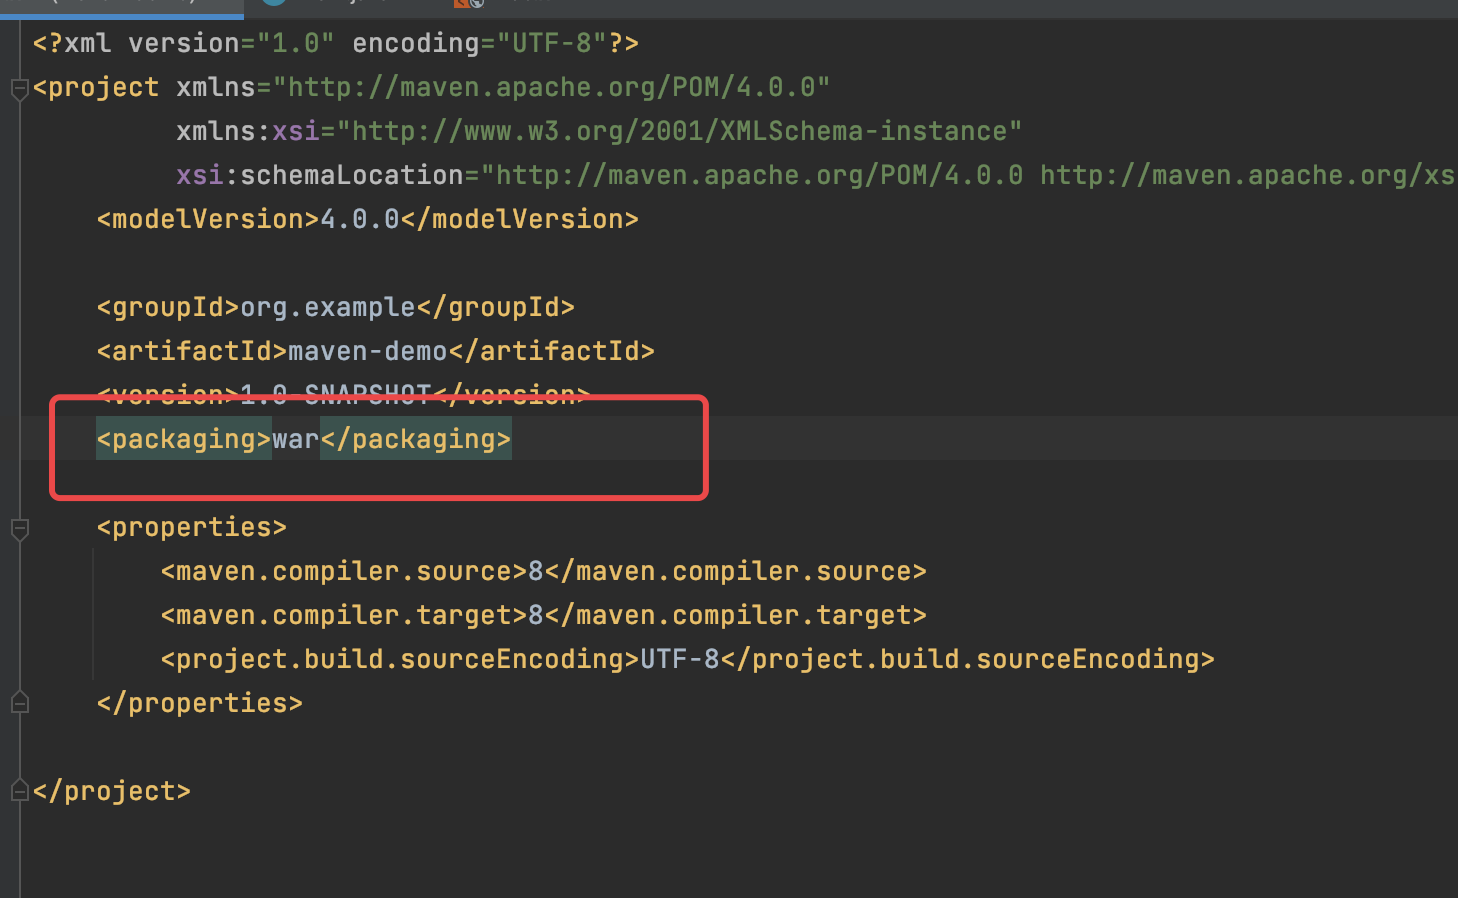Click the closing </properties> tag text
The width and height of the screenshot is (1458, 898).
tap(200, 704)
